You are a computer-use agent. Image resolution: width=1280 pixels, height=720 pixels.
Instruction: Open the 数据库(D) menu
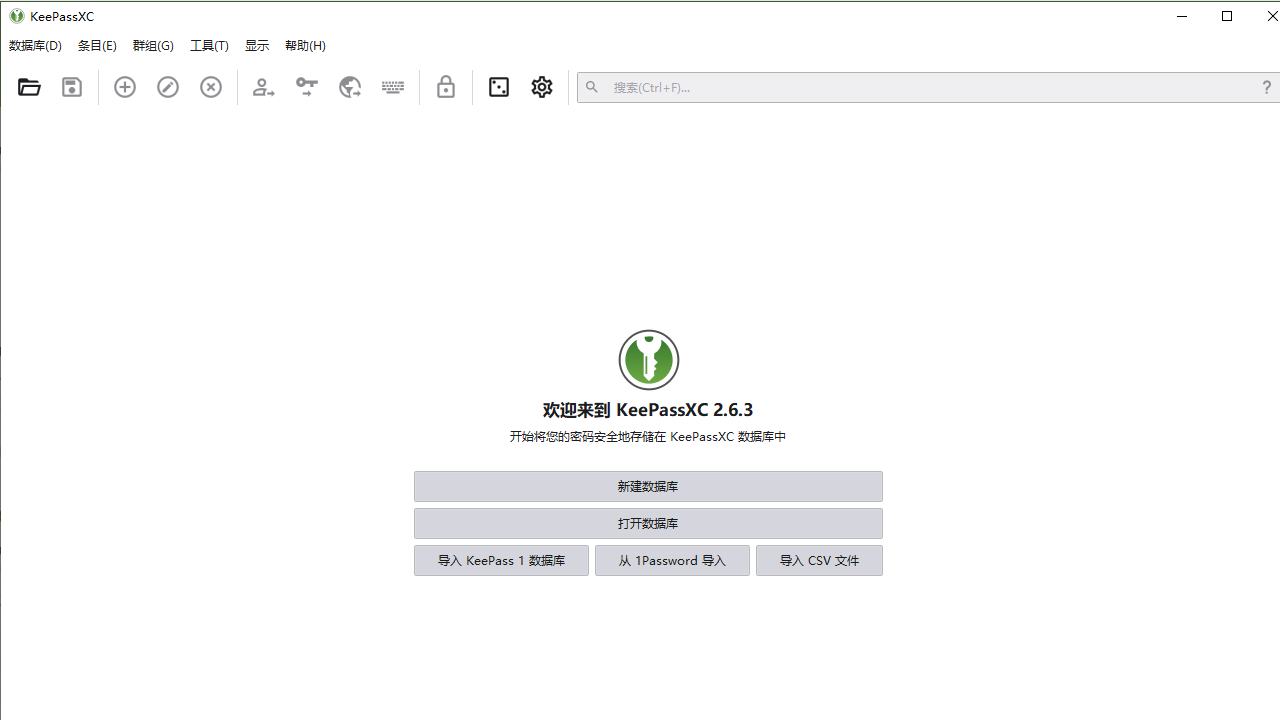click(x=34, y=45)
